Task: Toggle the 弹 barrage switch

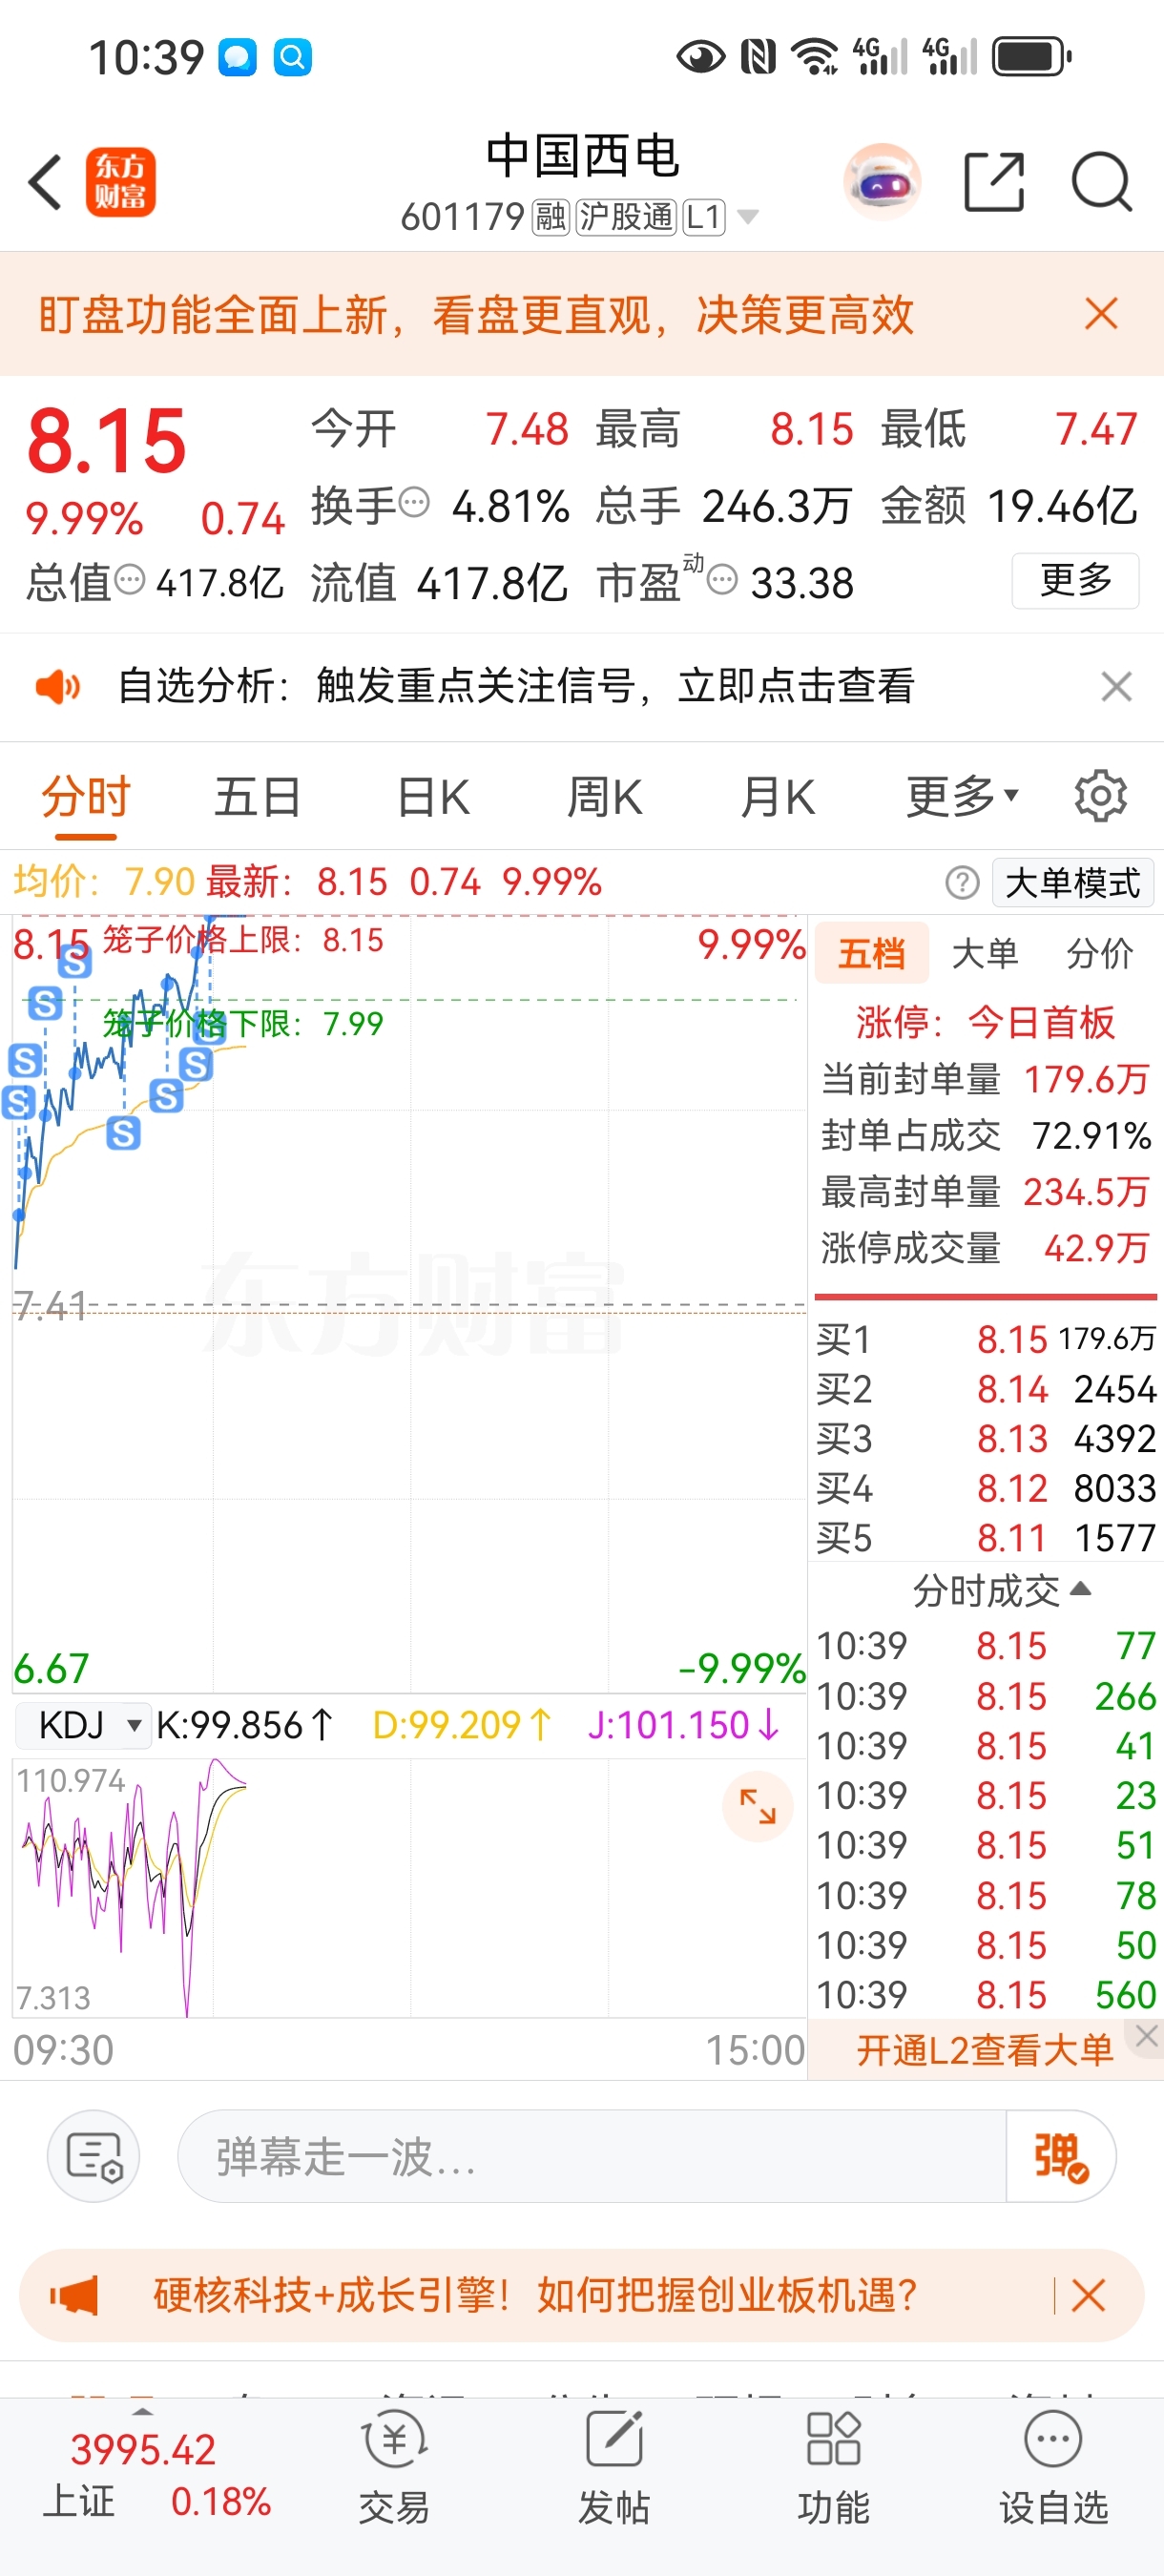Action: (1061, 2156)
